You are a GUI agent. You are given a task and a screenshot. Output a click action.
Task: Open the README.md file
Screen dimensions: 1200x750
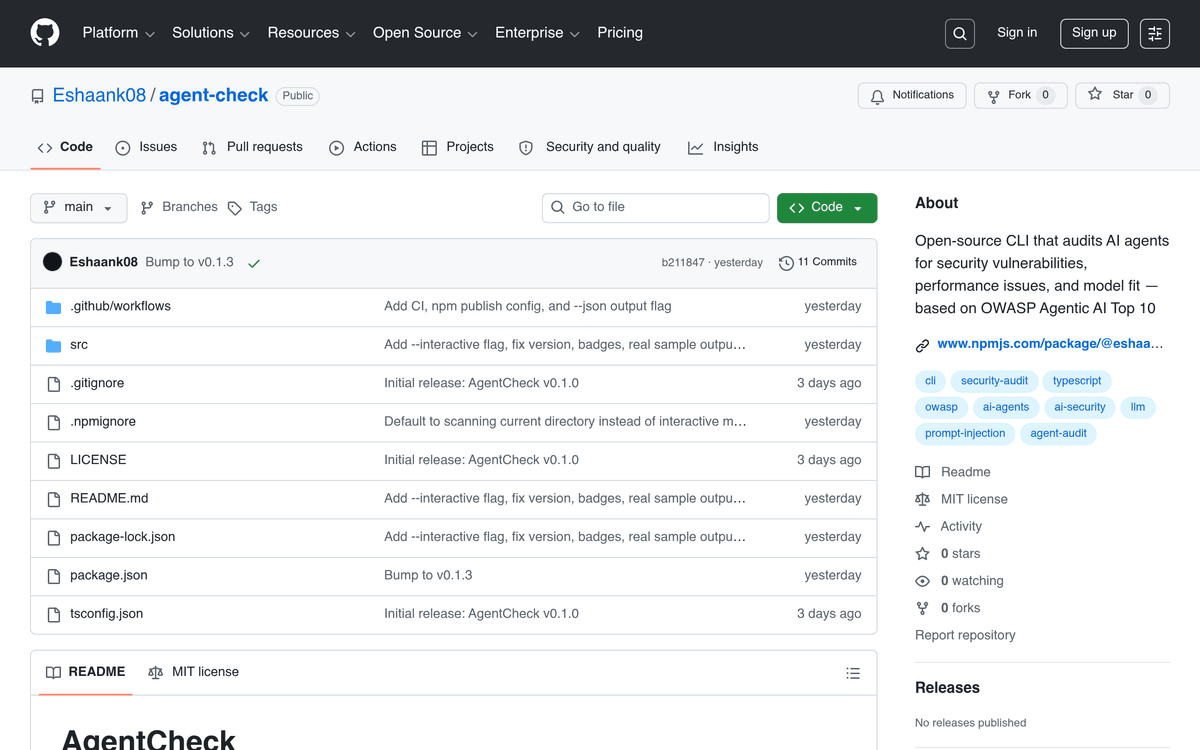pyautogui.click(x=109, y=499)
